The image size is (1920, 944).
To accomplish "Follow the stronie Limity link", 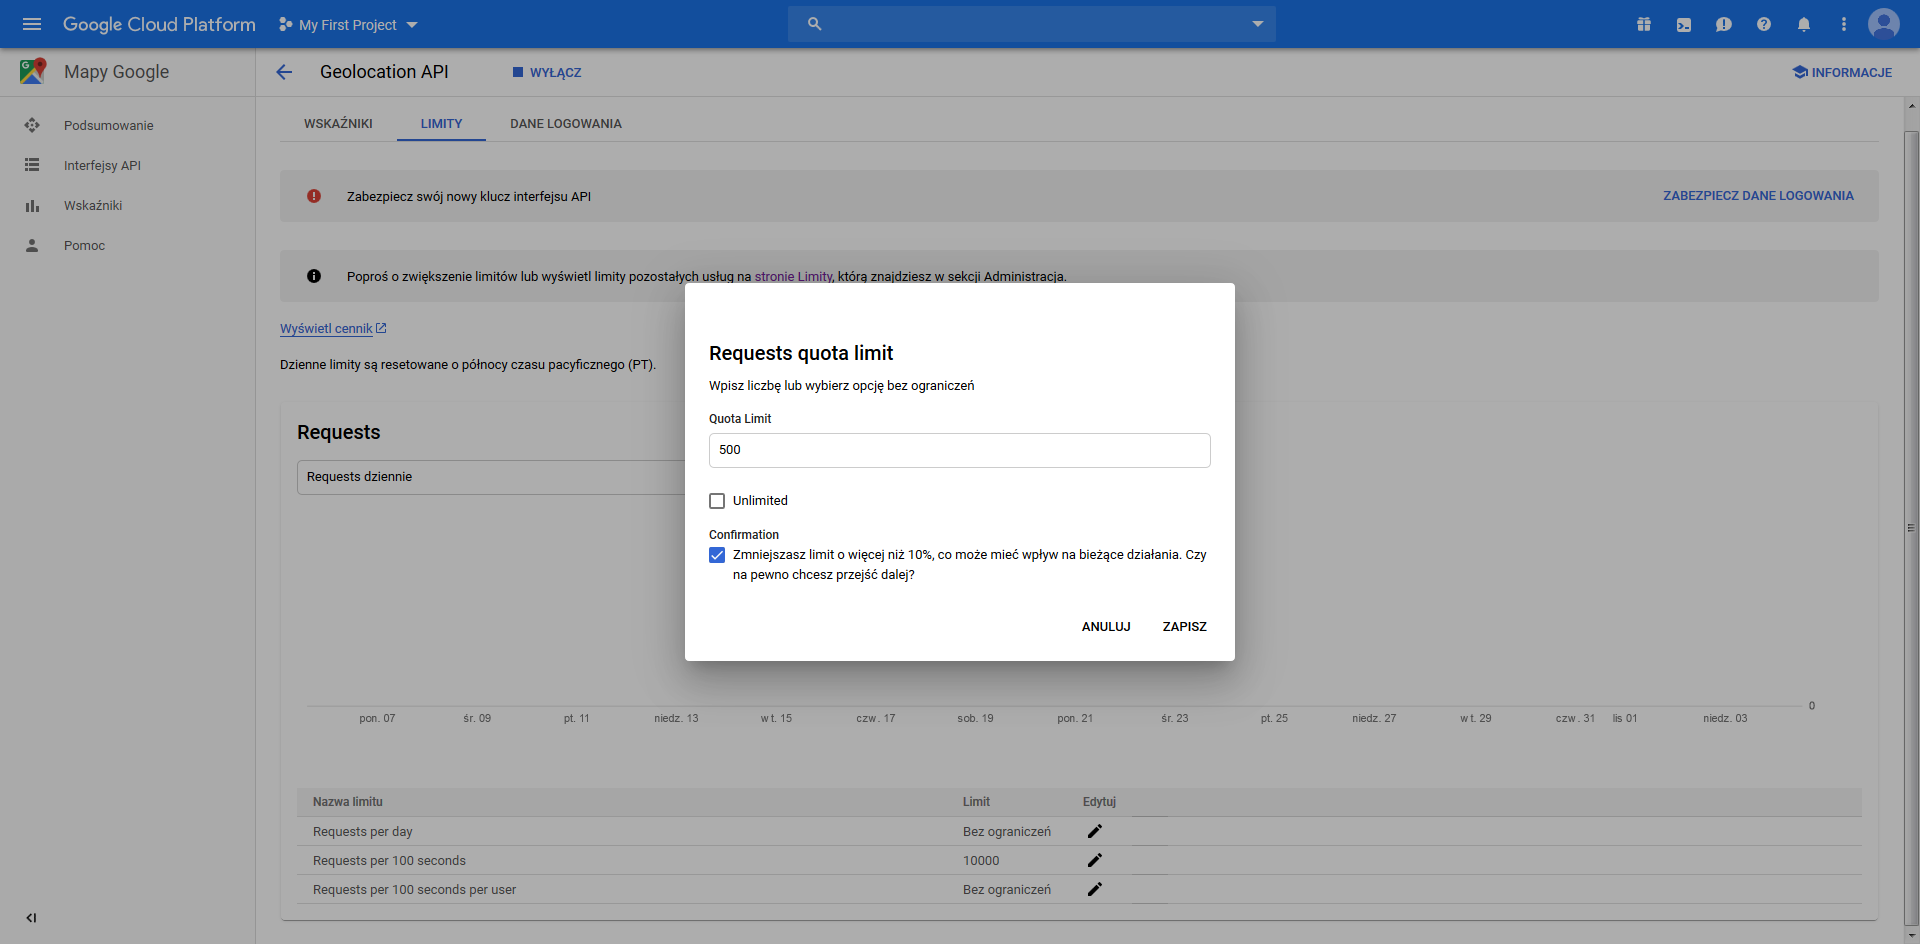I will tap(793, 277).
